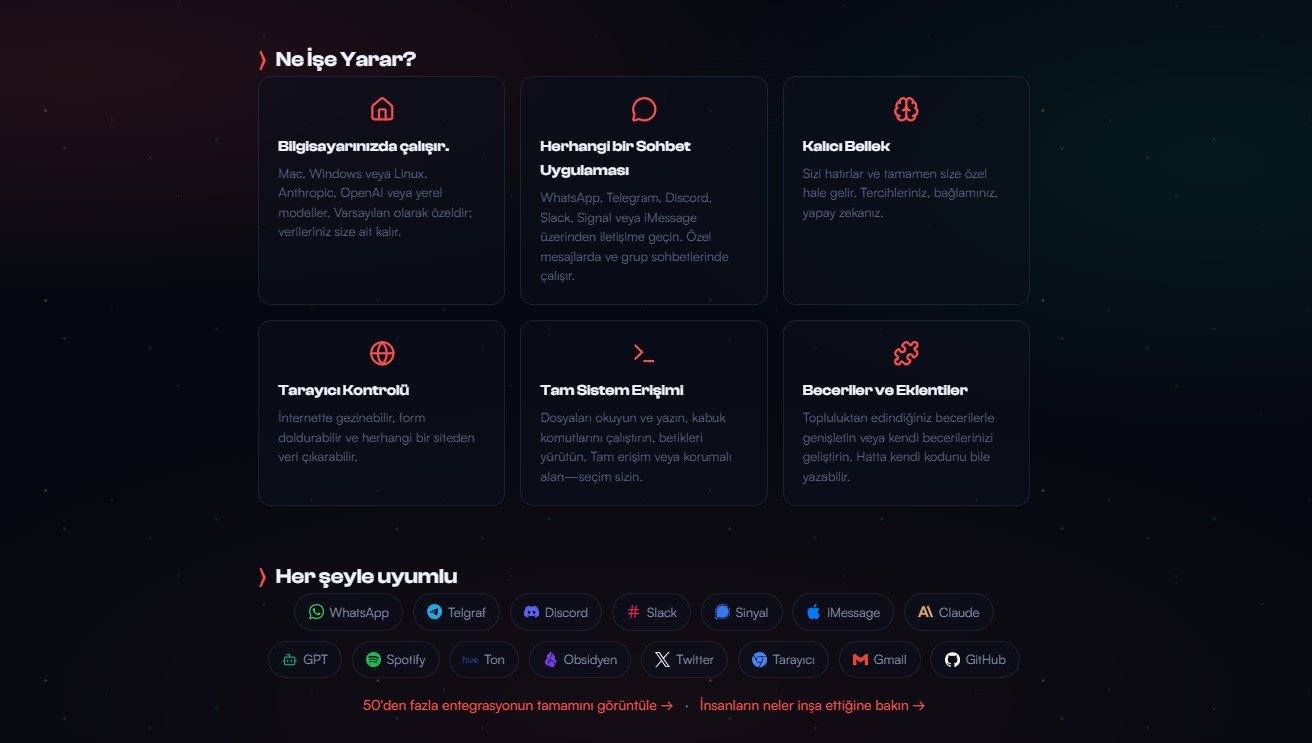Open the GitHub integration chip

pos(975,659)
